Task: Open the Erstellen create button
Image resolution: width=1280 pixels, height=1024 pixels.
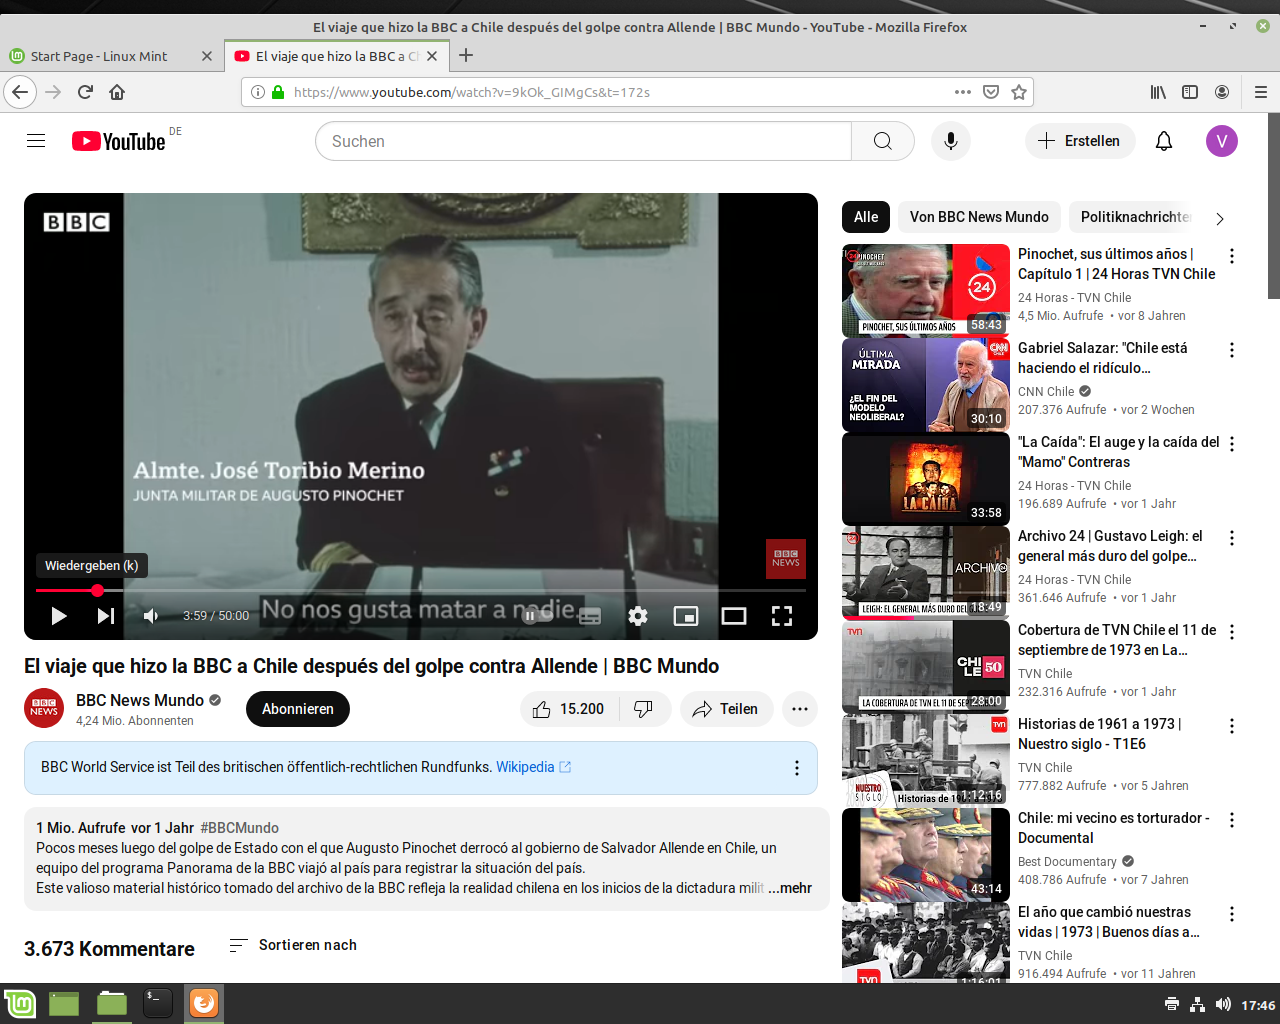Action: click(x=1080, y=141)
